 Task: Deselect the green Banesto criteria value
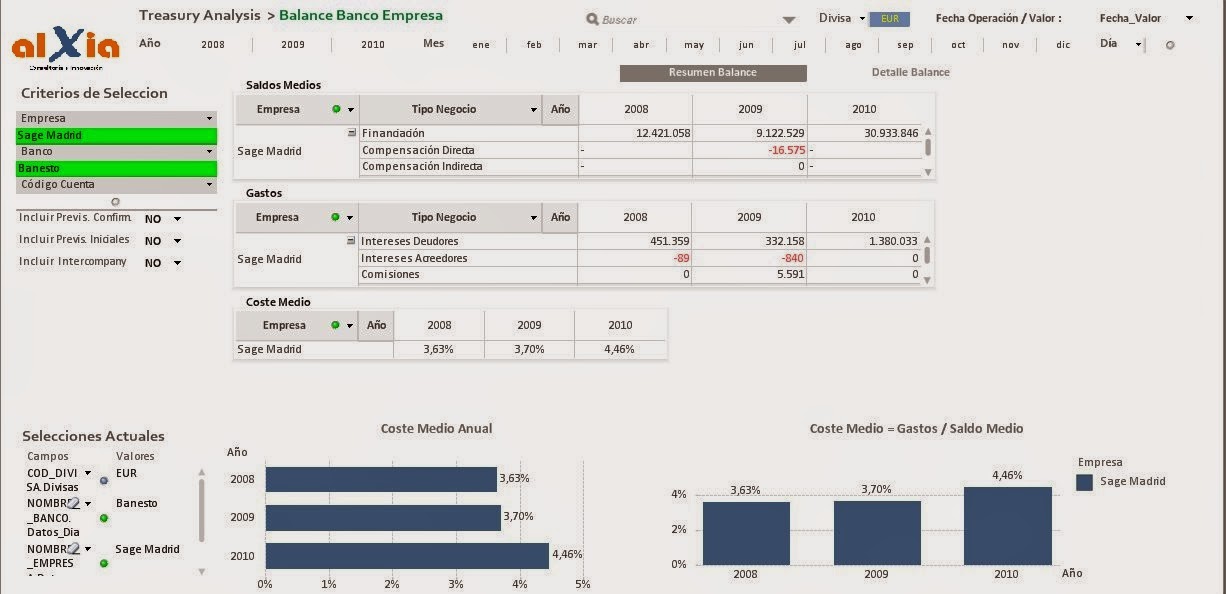[x=116, y=168]
